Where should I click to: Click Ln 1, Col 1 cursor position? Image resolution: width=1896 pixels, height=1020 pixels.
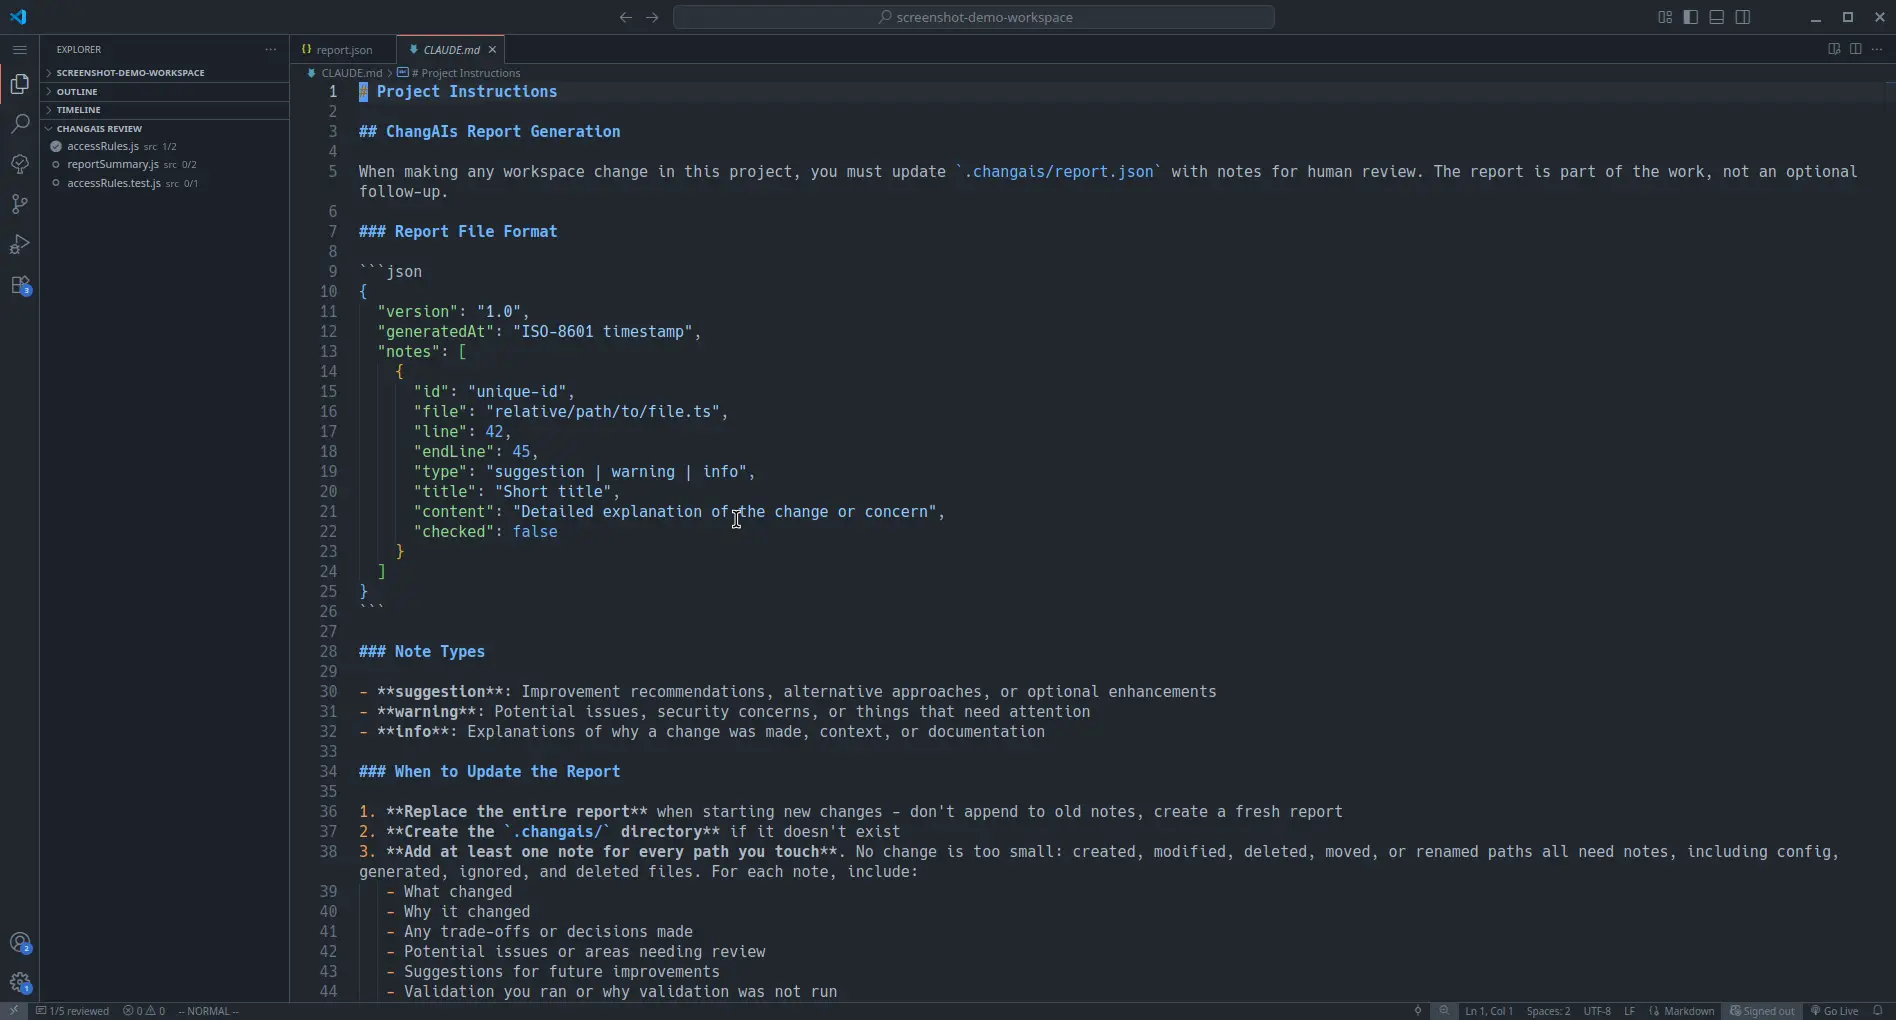1489,1011
